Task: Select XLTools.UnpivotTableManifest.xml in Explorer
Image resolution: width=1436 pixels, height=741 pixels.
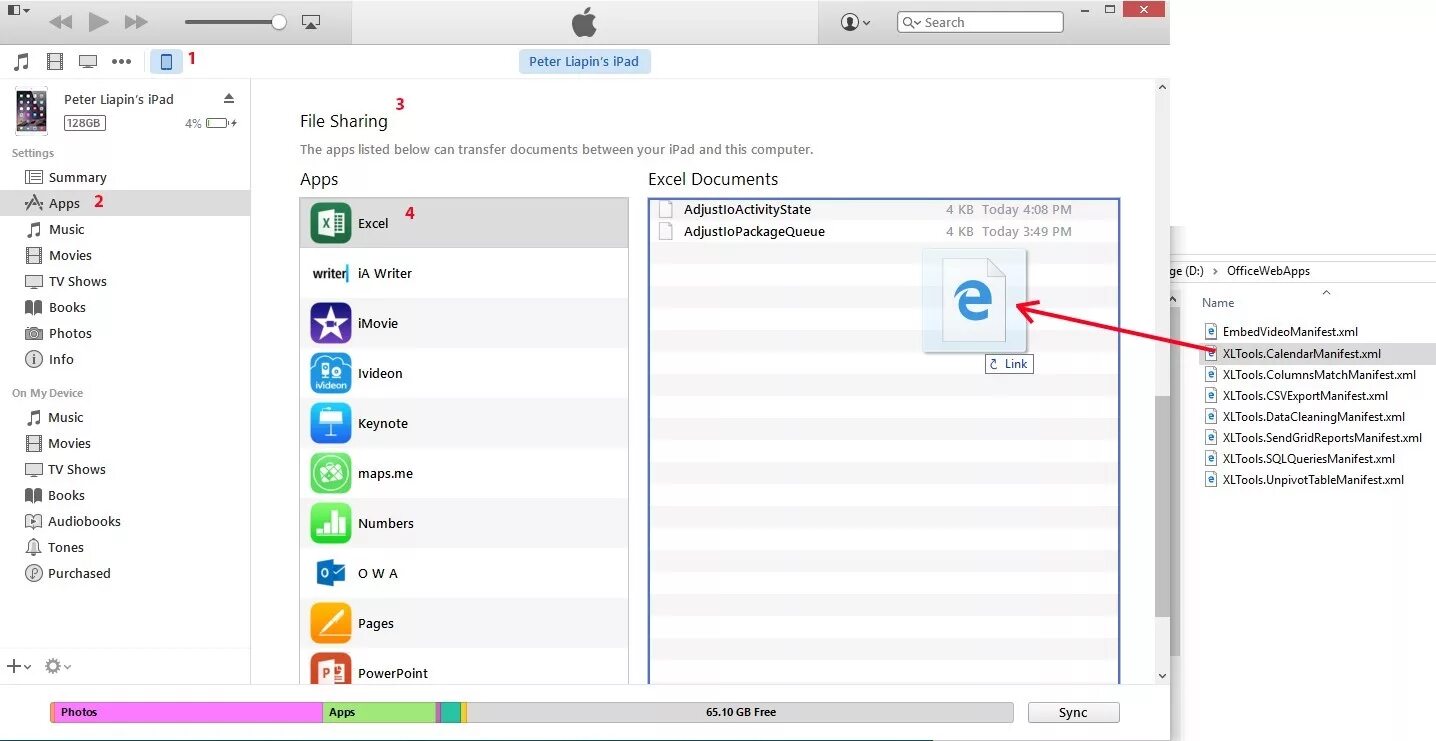Action: point(1313,480)
